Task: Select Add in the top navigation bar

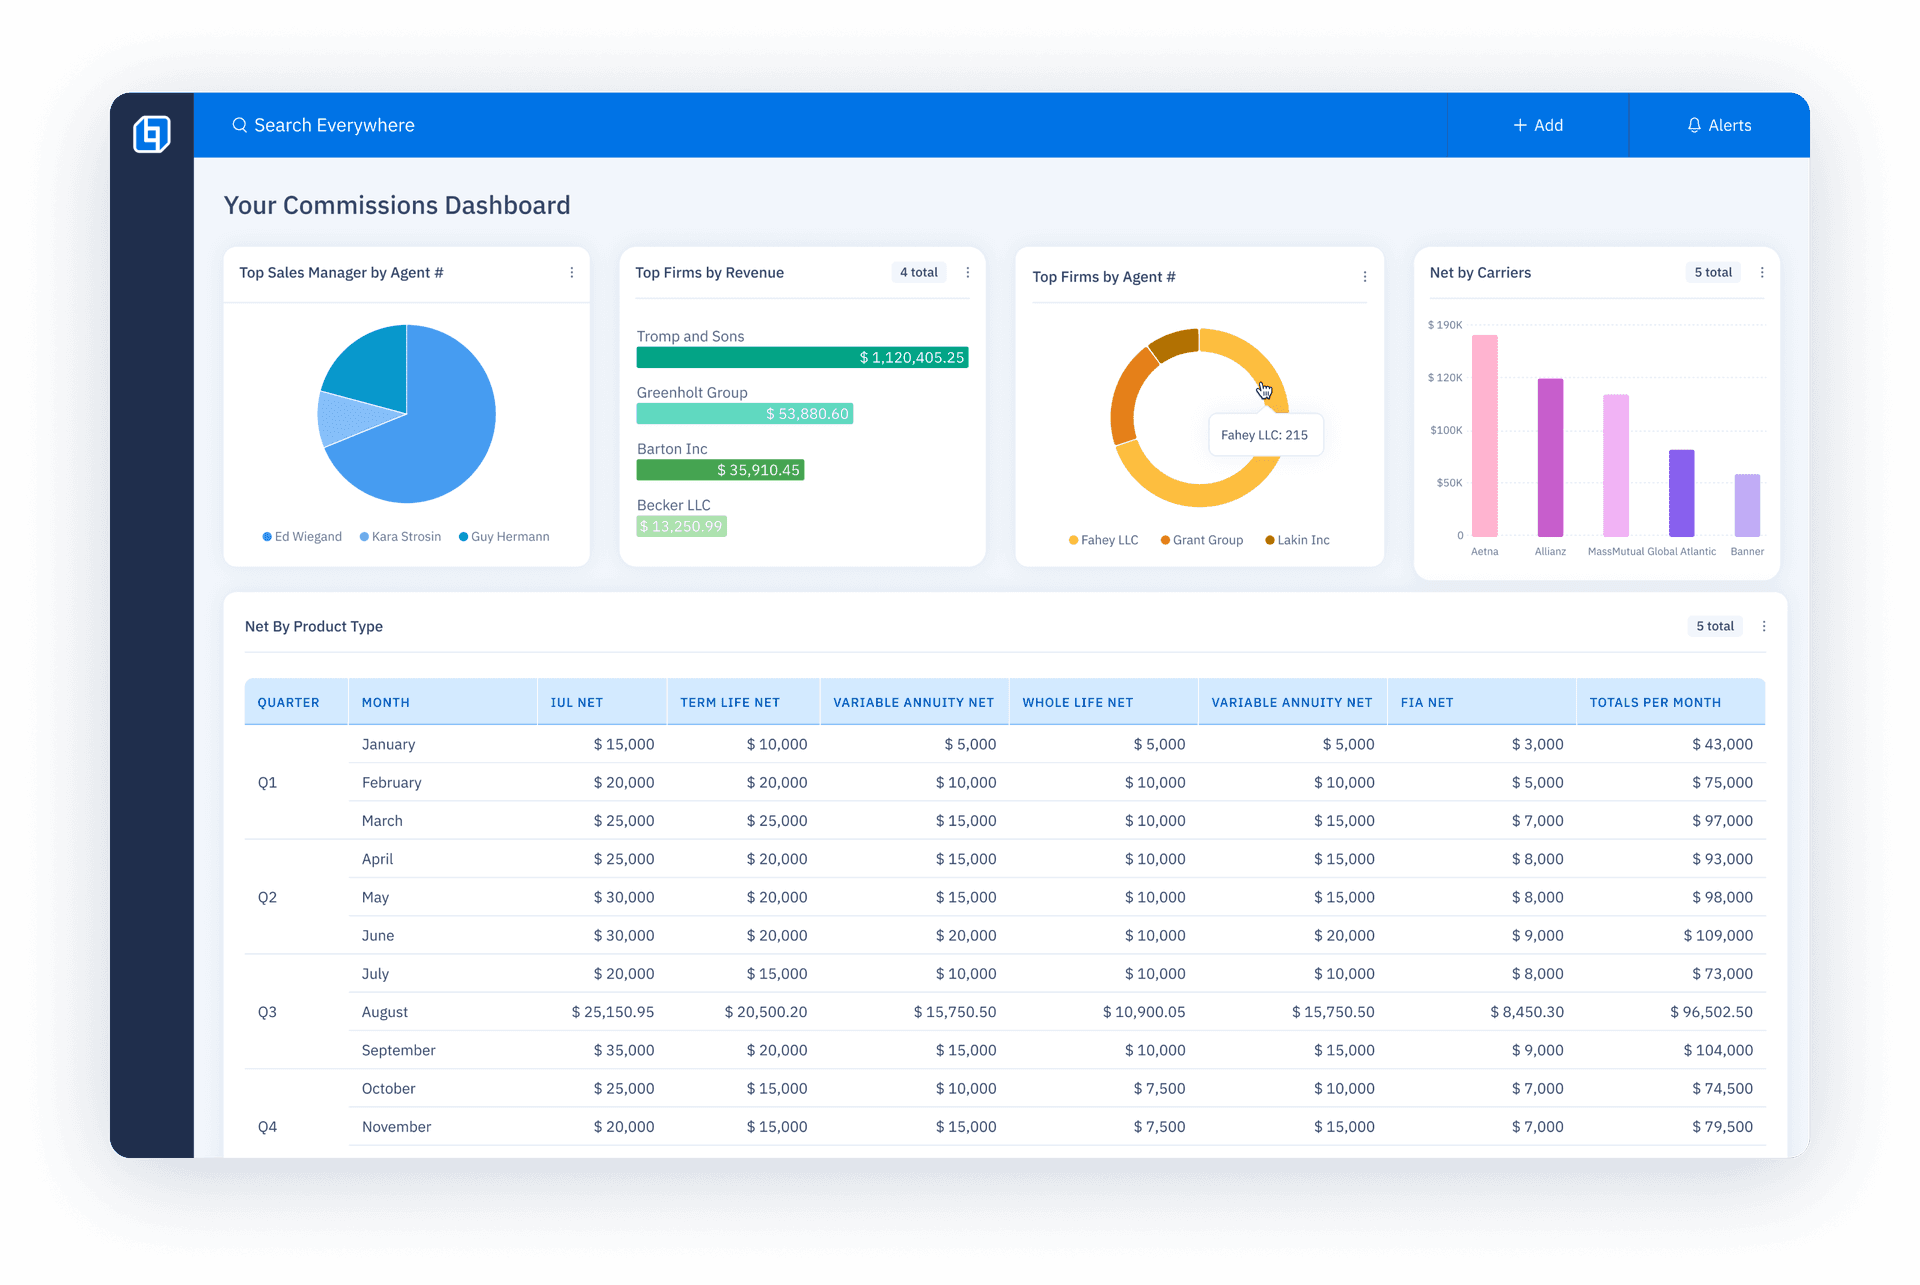Action: tap(1539, 125)
